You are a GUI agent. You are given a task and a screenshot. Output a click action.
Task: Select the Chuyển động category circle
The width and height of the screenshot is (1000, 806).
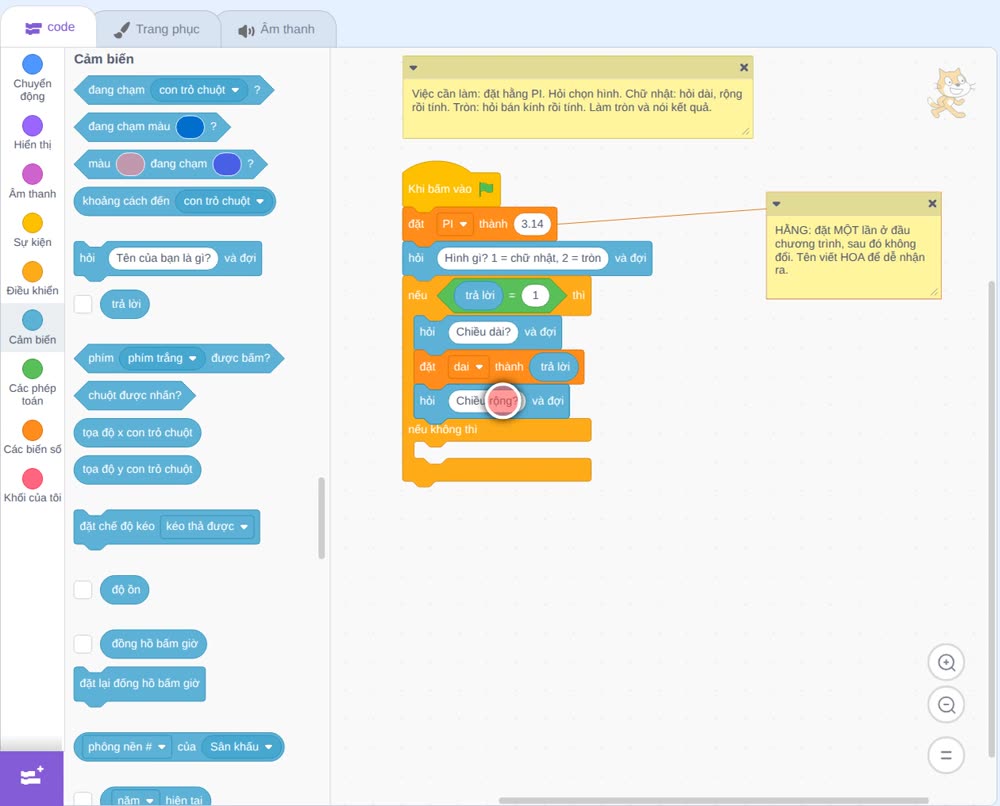coord(33,64)
